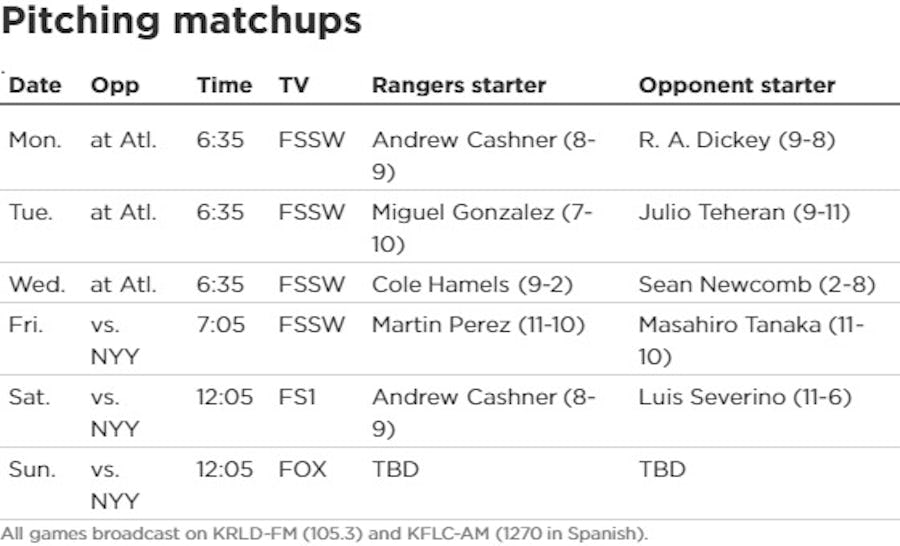Screen dimensions: 900x546
Task: Select the Opponent starter column header
Action: (x=737, y=85)
